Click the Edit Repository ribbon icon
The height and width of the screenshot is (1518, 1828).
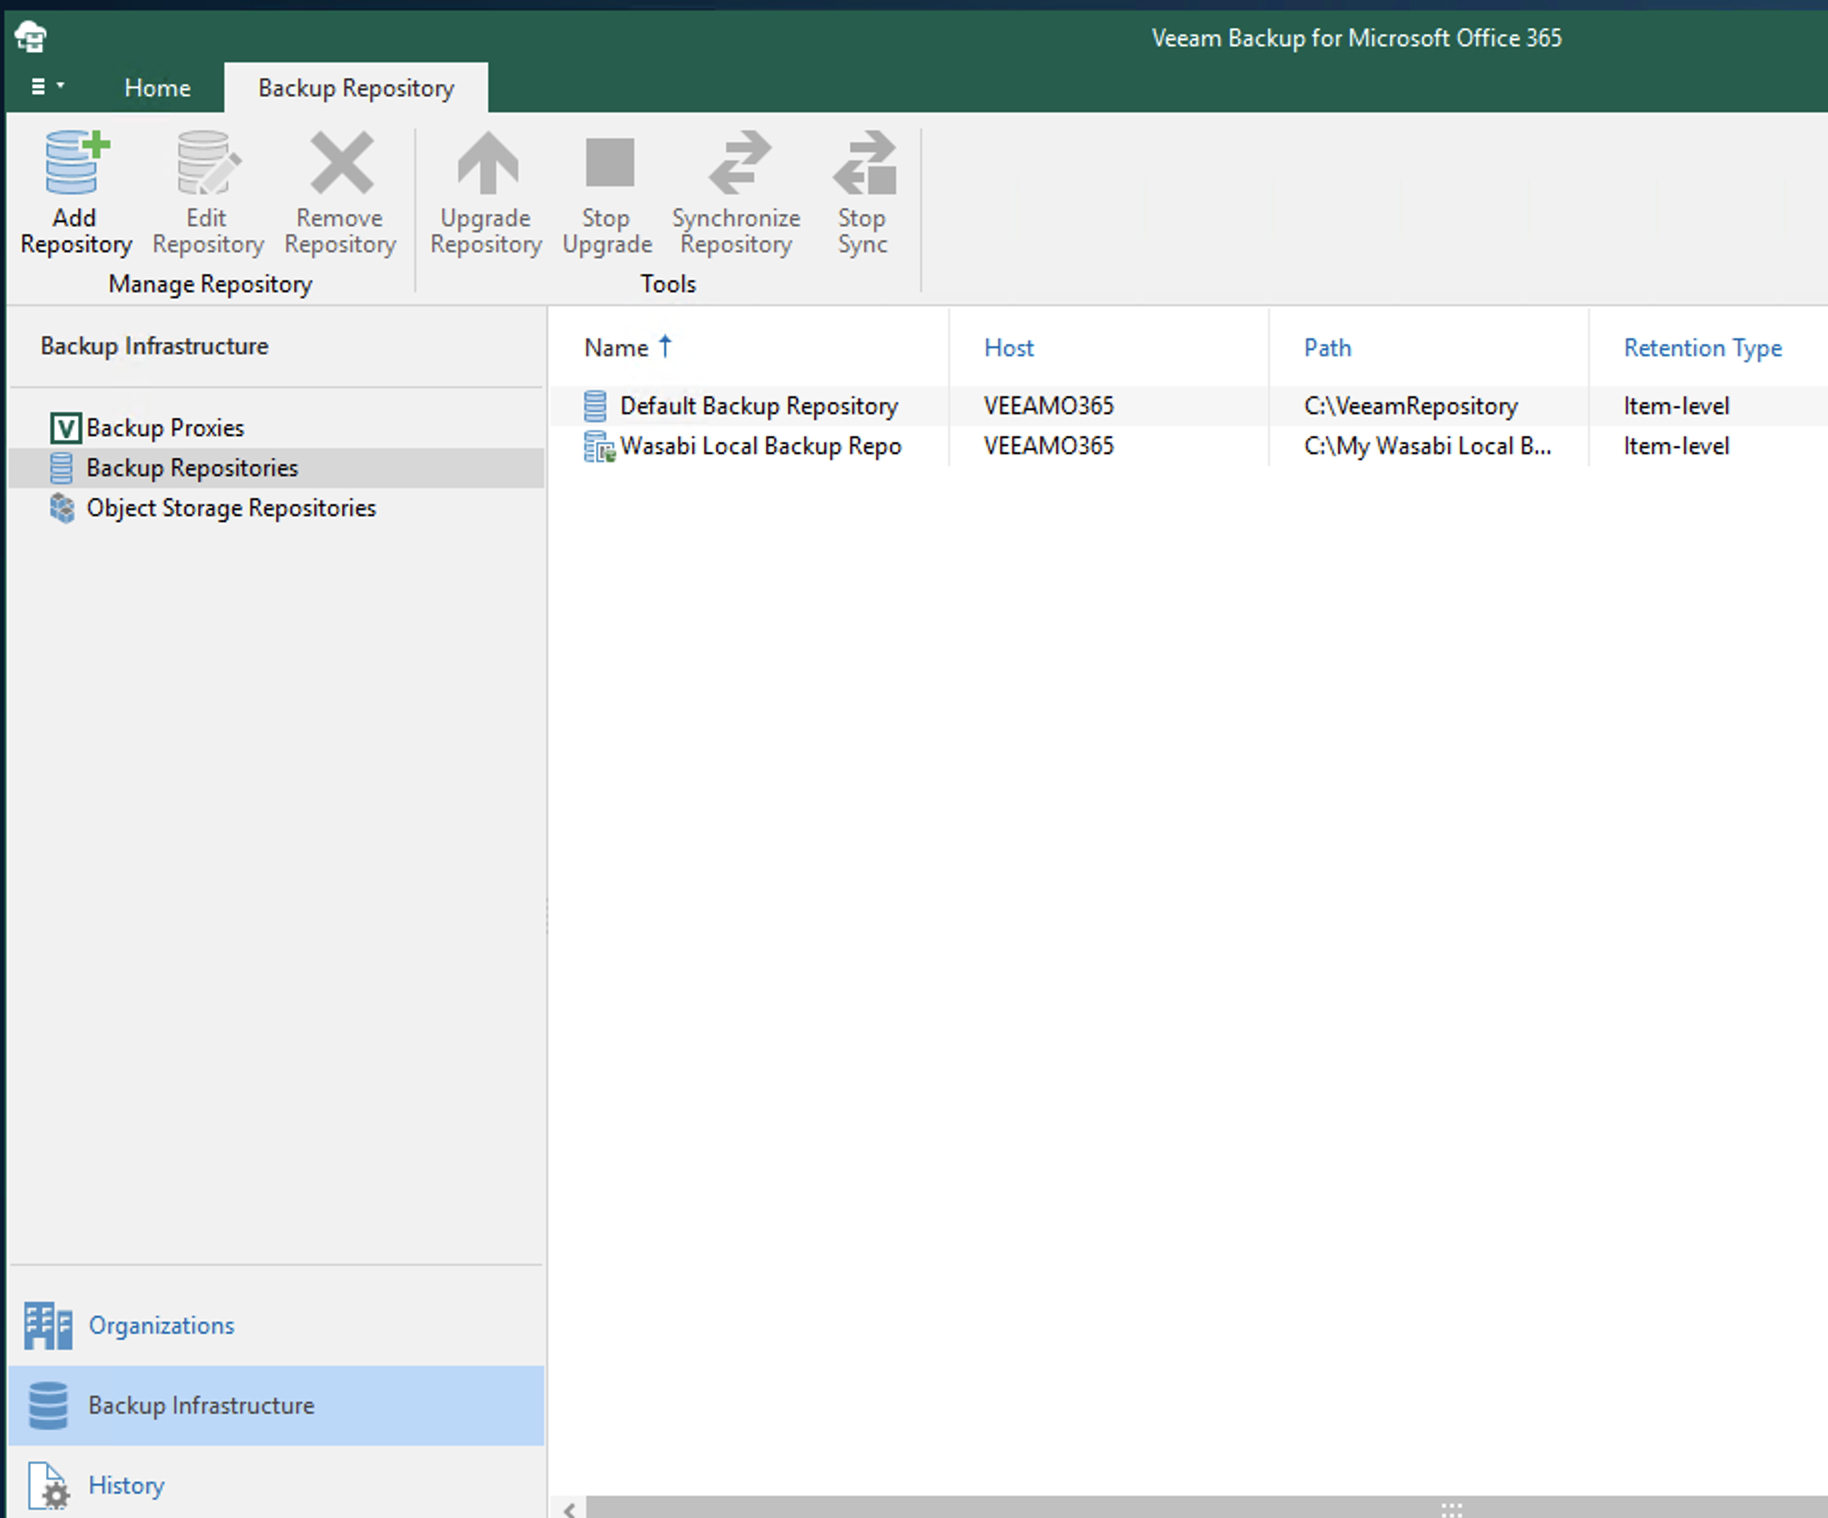(x=208, y=163)
